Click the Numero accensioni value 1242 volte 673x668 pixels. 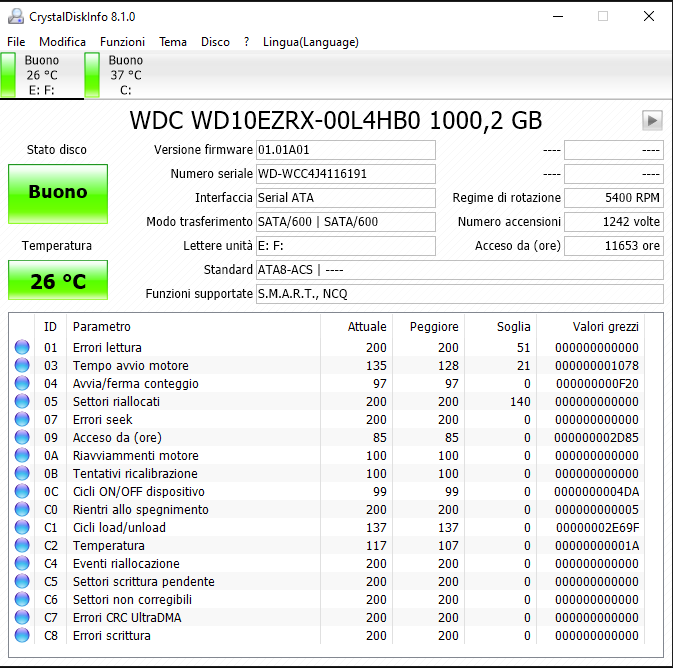pos(614,222)
